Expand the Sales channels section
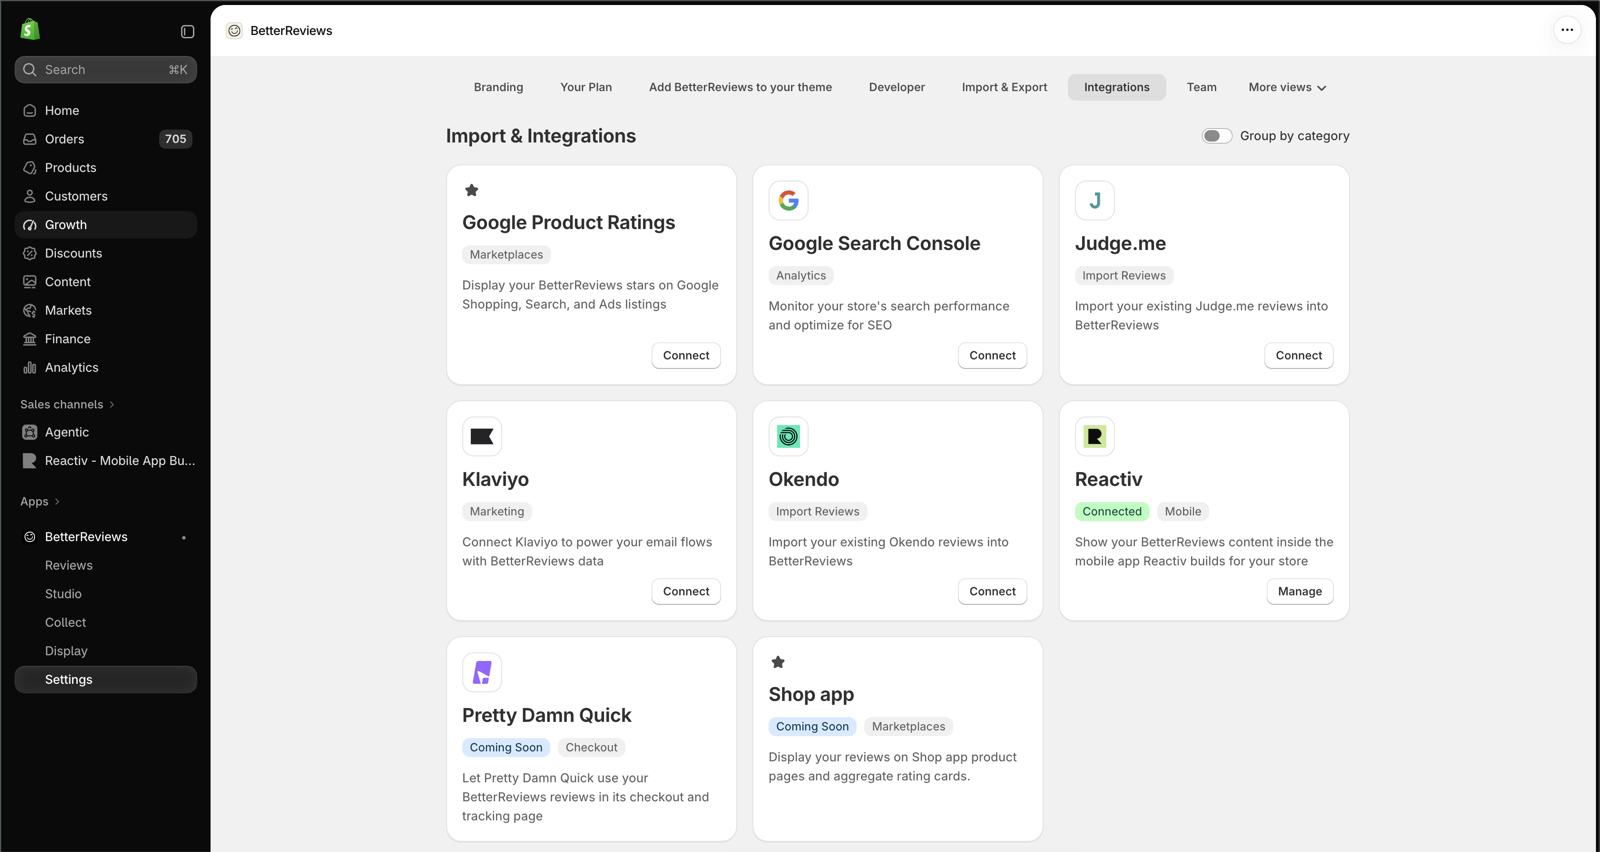1600x852 pixels. point(68,405)
